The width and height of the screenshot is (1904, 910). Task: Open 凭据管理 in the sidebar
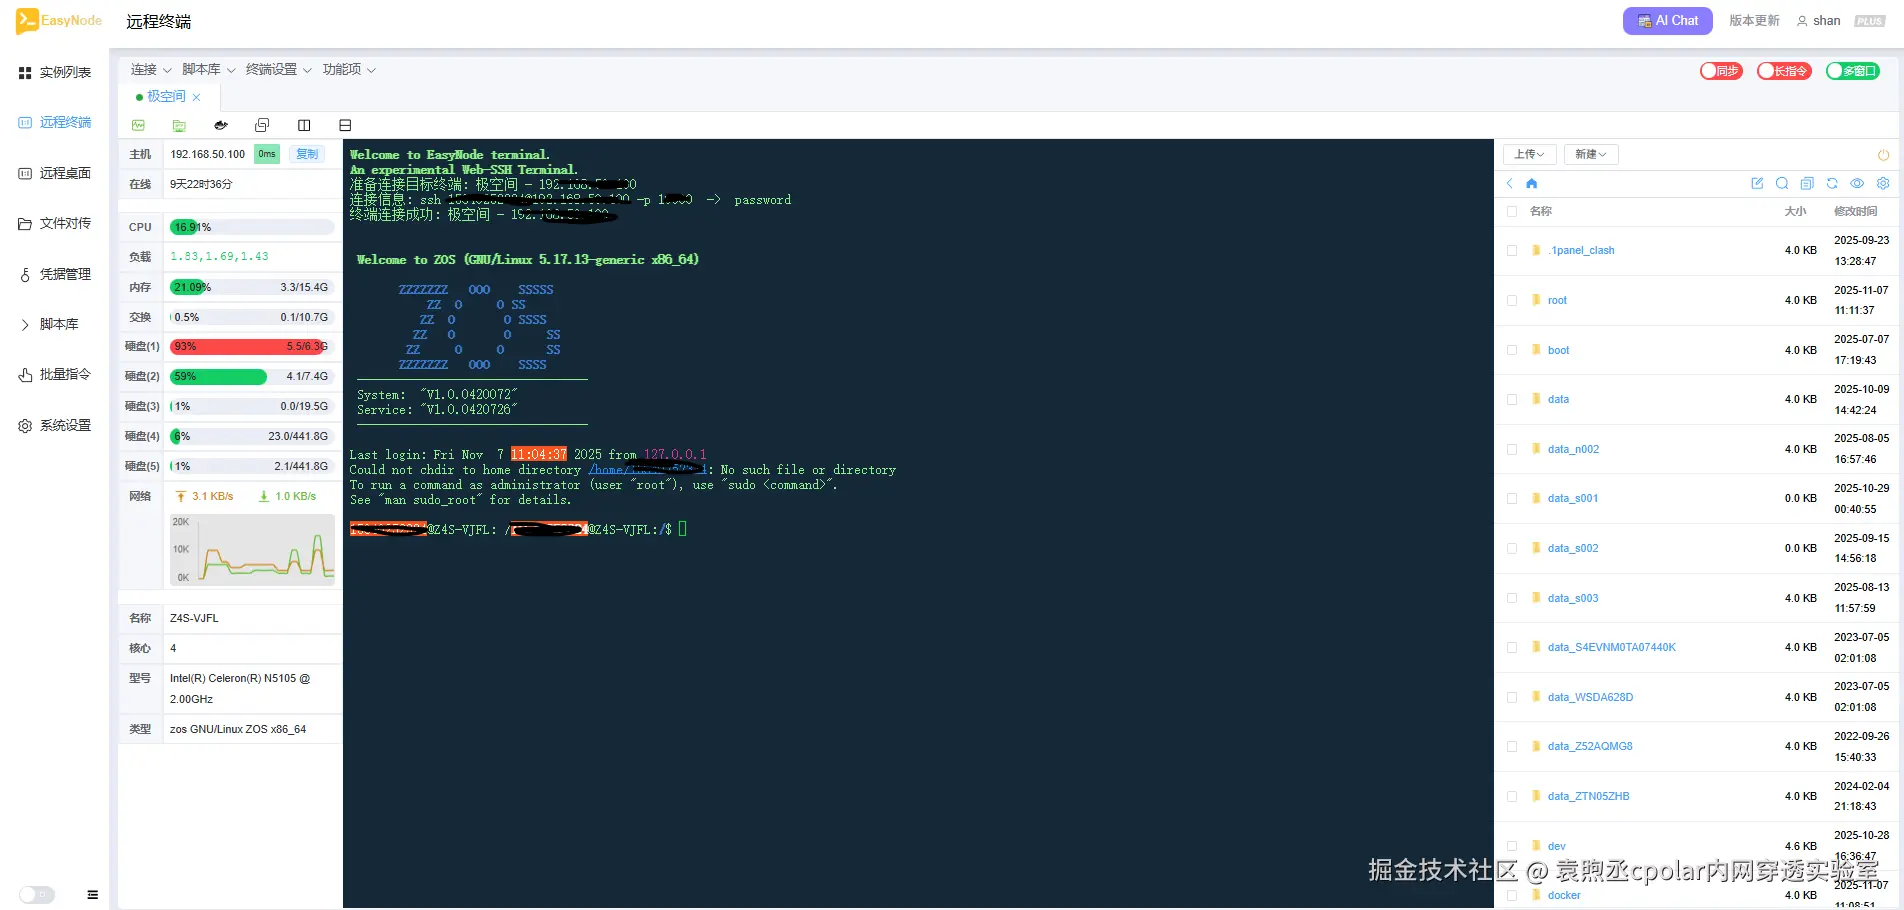coord(55,274)
